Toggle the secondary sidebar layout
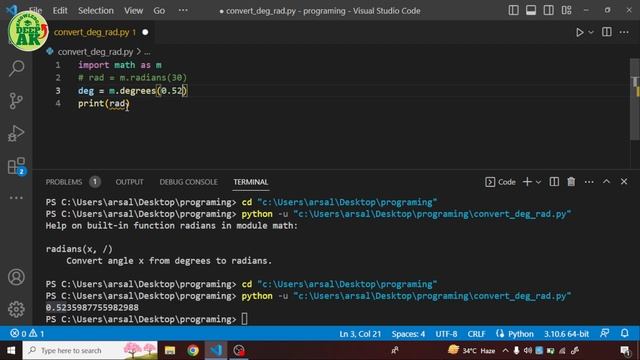This screenshot has height=360, width=640. point(549,10)
